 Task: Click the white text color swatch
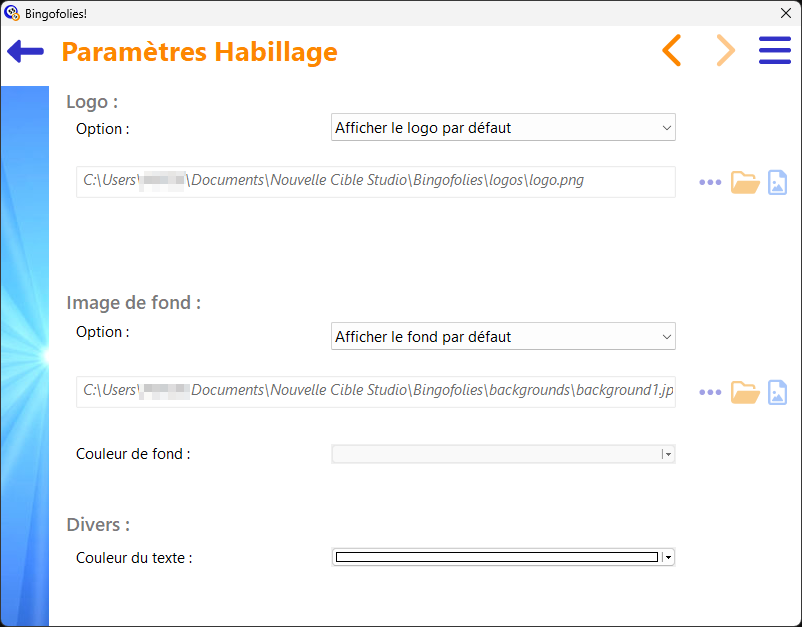point(497,557)
